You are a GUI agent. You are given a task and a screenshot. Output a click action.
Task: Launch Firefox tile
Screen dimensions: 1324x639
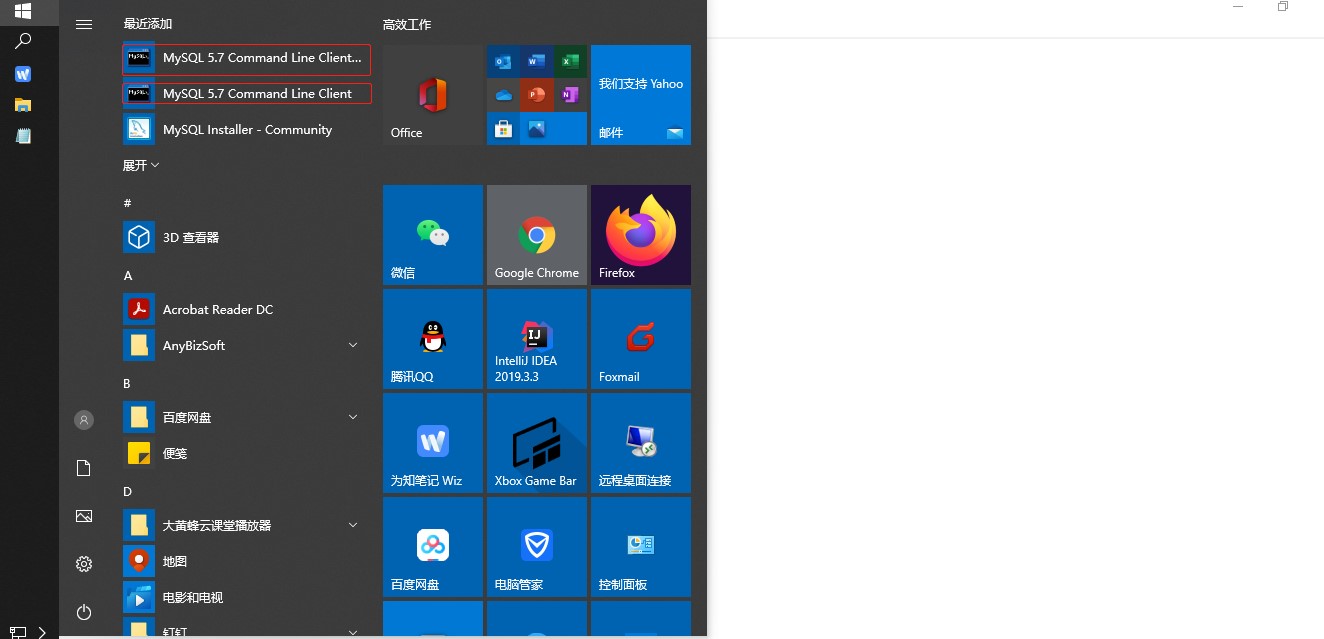[641, 235]
